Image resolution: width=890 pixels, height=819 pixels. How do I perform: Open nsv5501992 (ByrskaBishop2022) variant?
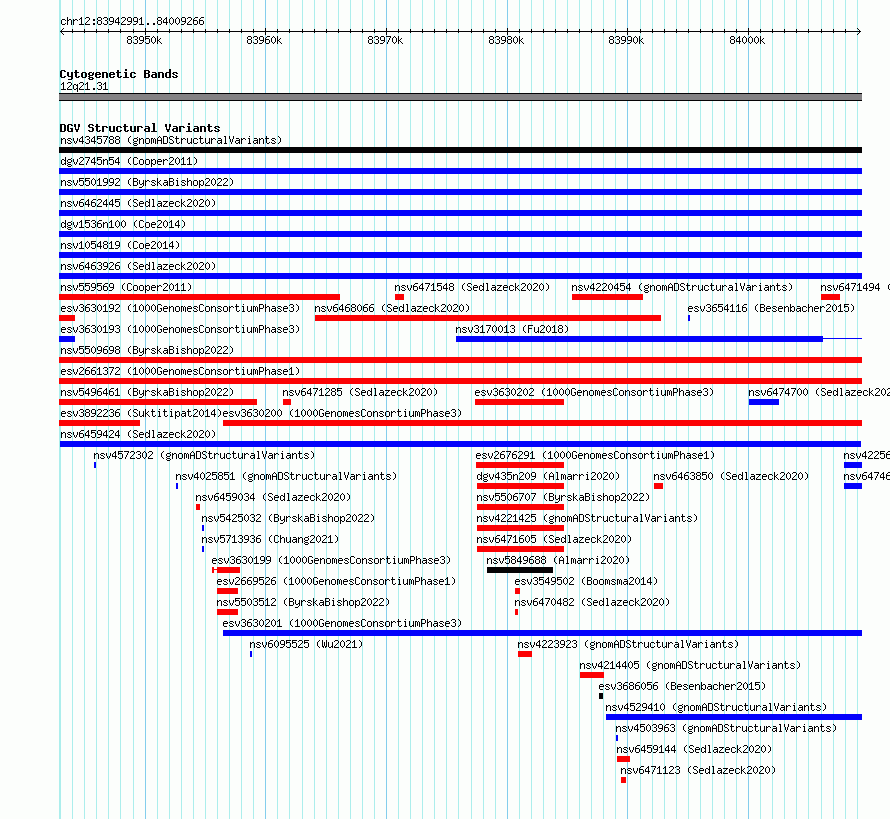click(x=147, y=182)
